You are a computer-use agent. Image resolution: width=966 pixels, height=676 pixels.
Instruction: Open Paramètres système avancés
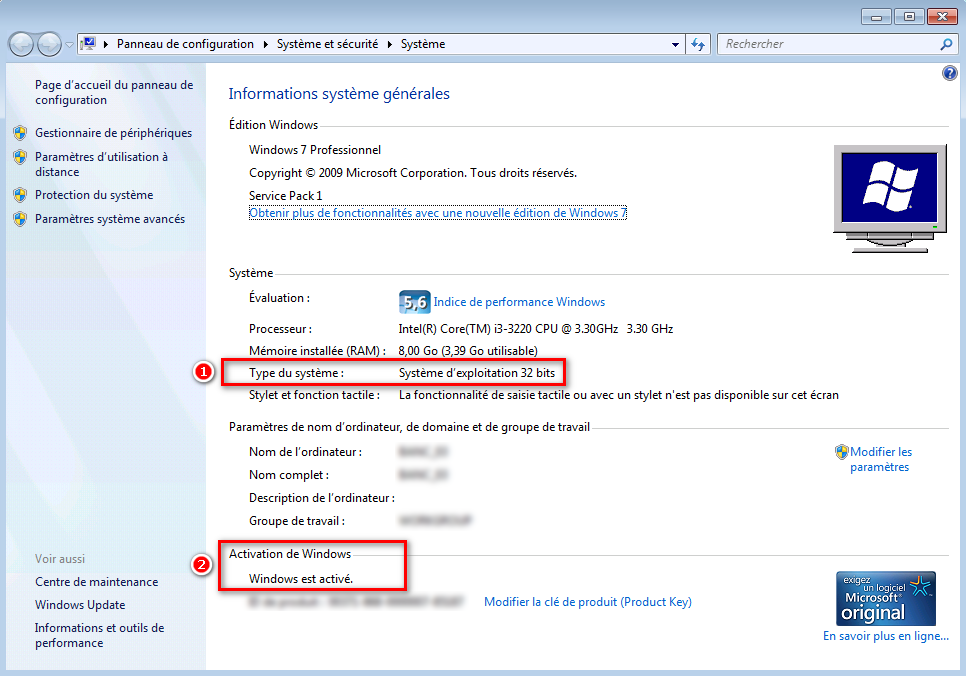(110, 219)
